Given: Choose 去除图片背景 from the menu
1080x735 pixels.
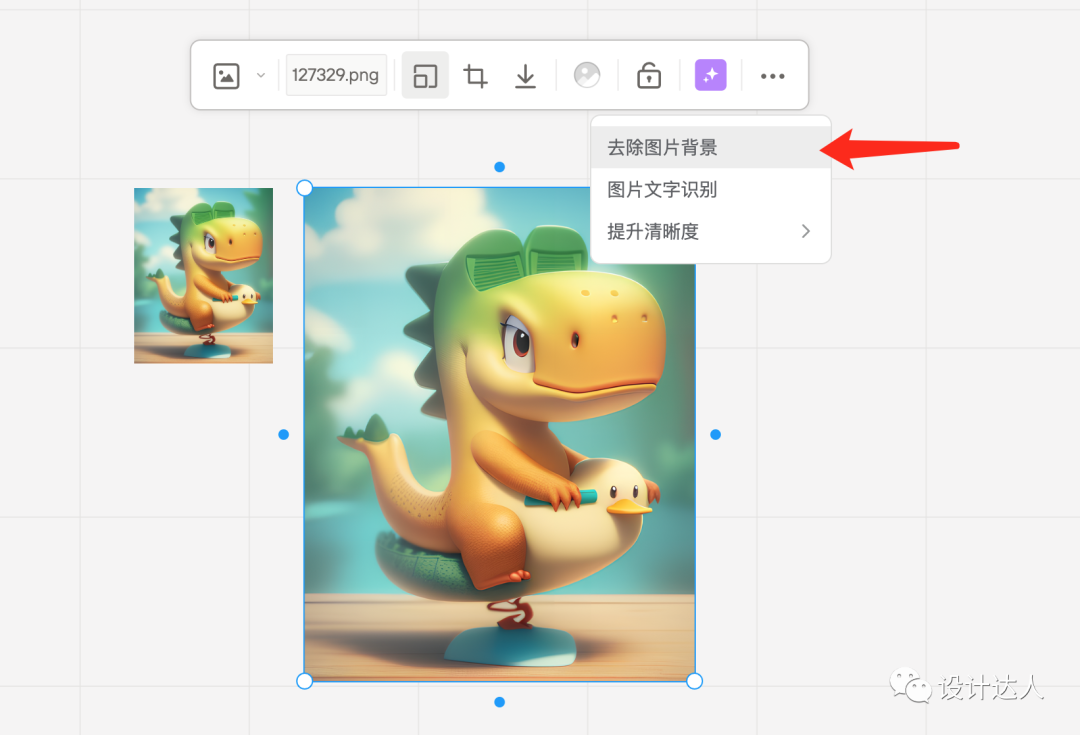Looking at the screenshot, I should tap(662, 148).
